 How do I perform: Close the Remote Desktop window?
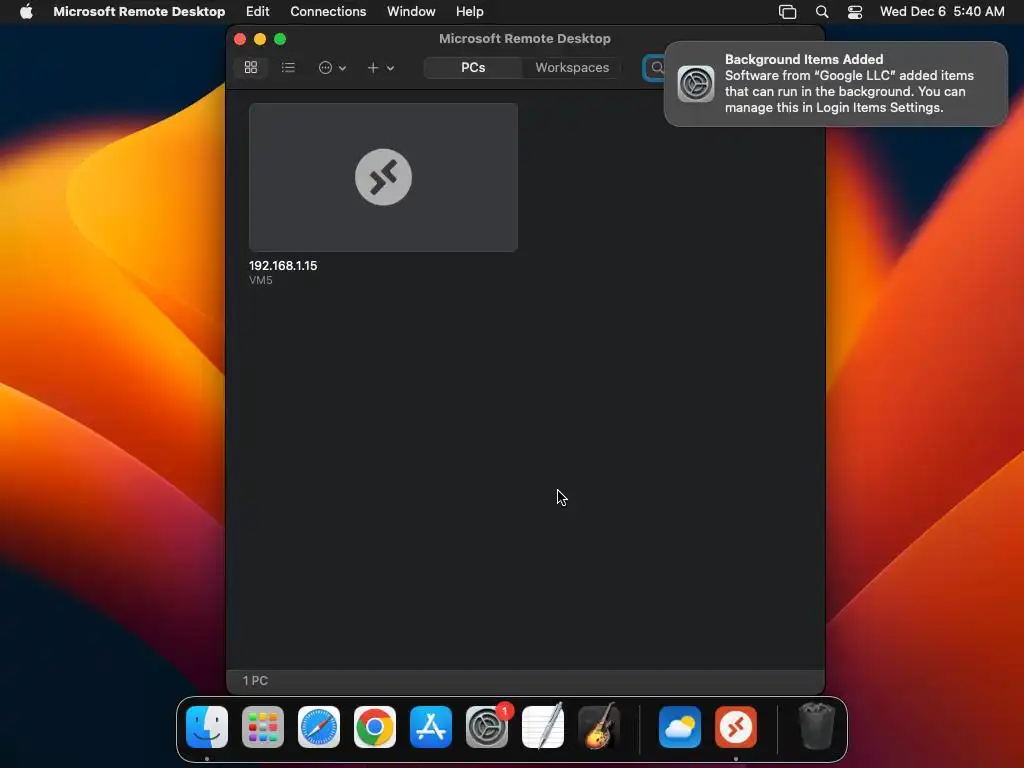click(240, 39)
